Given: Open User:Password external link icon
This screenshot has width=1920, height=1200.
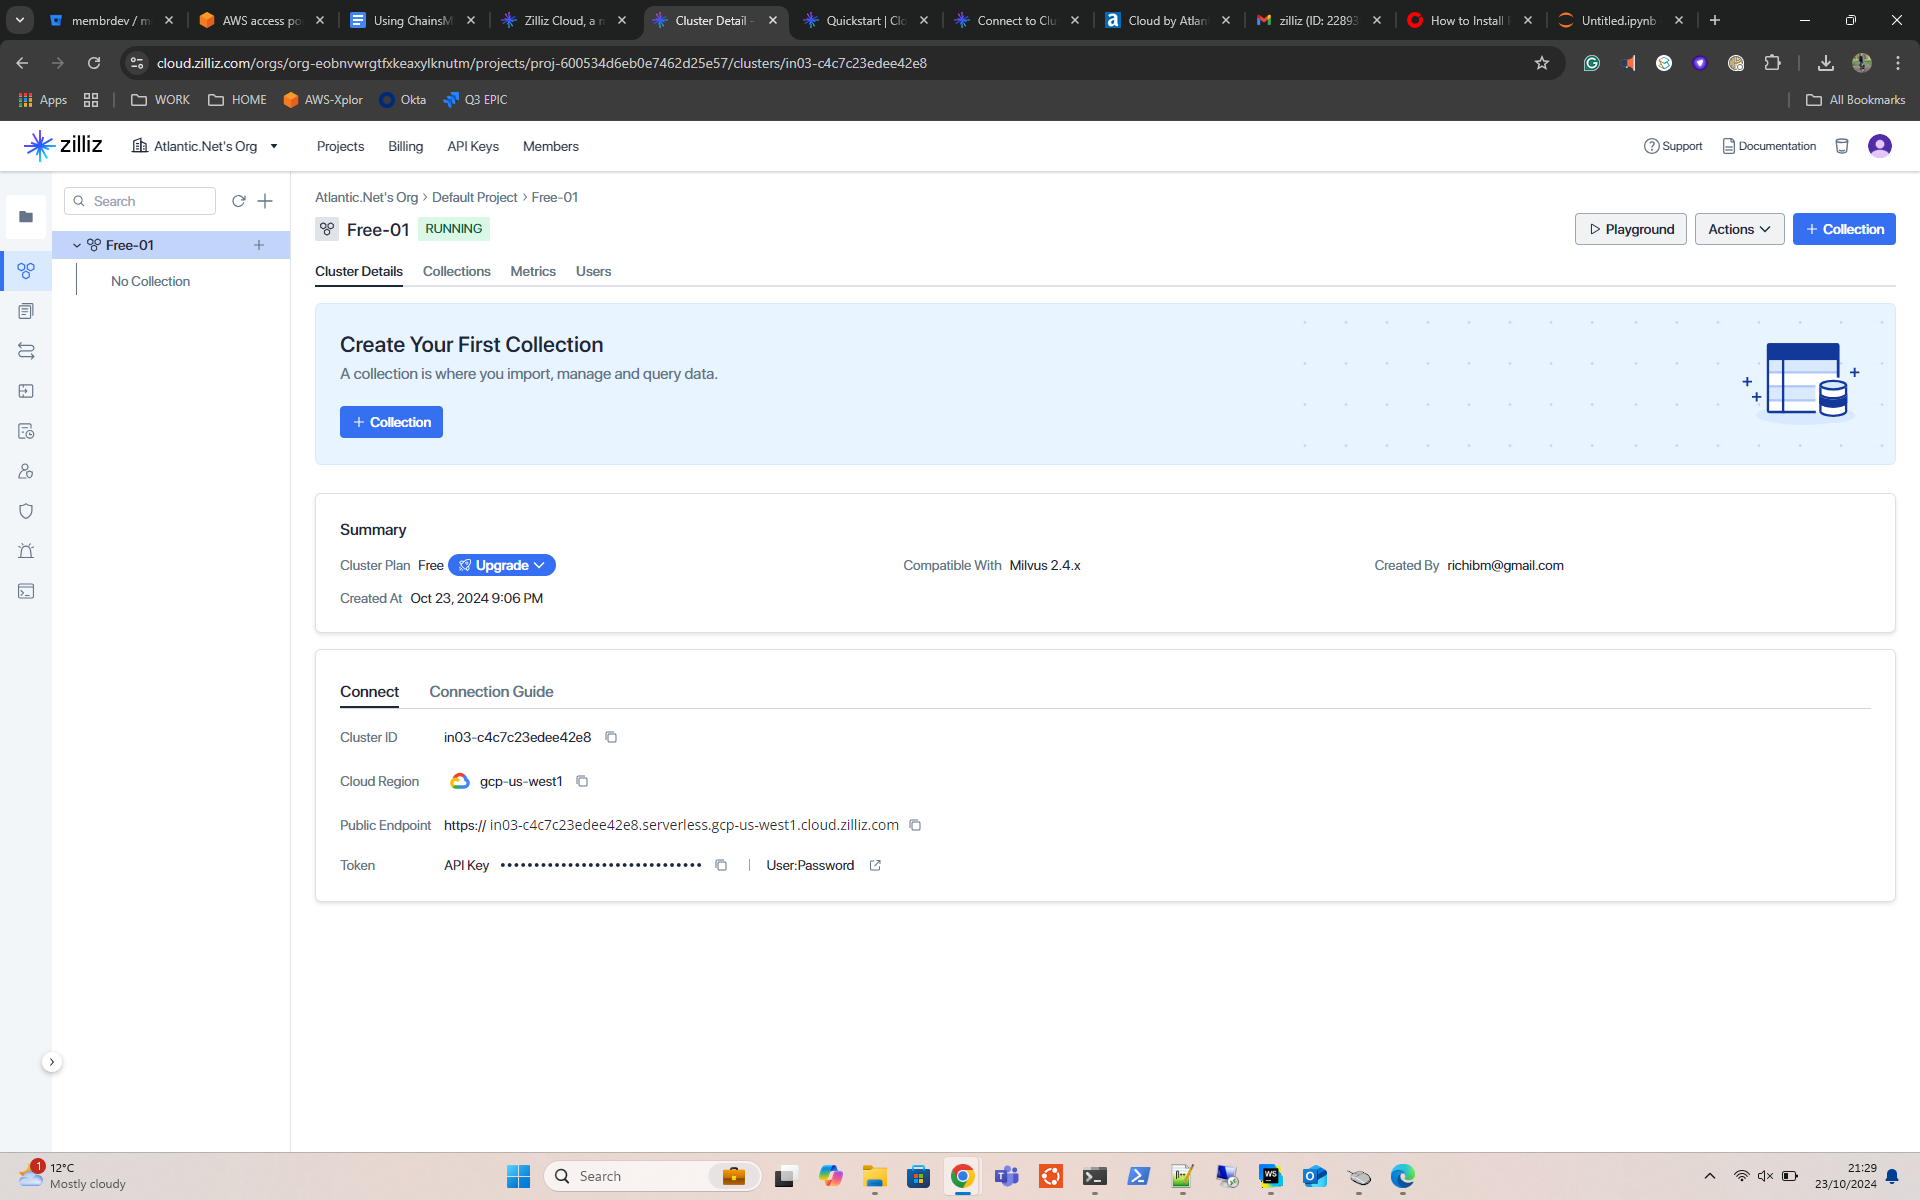Looking at the screenshot, I should tap(875, 865).
